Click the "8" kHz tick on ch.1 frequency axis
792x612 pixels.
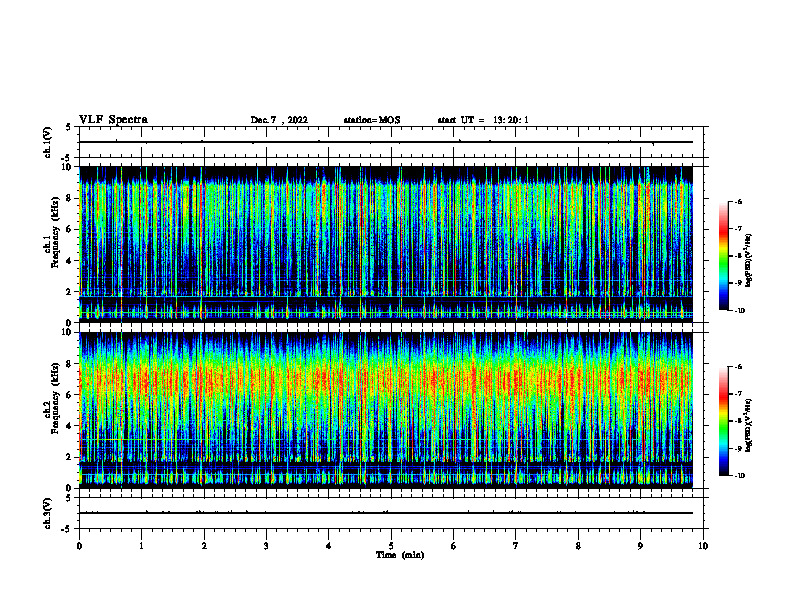(x=70, y=198)
